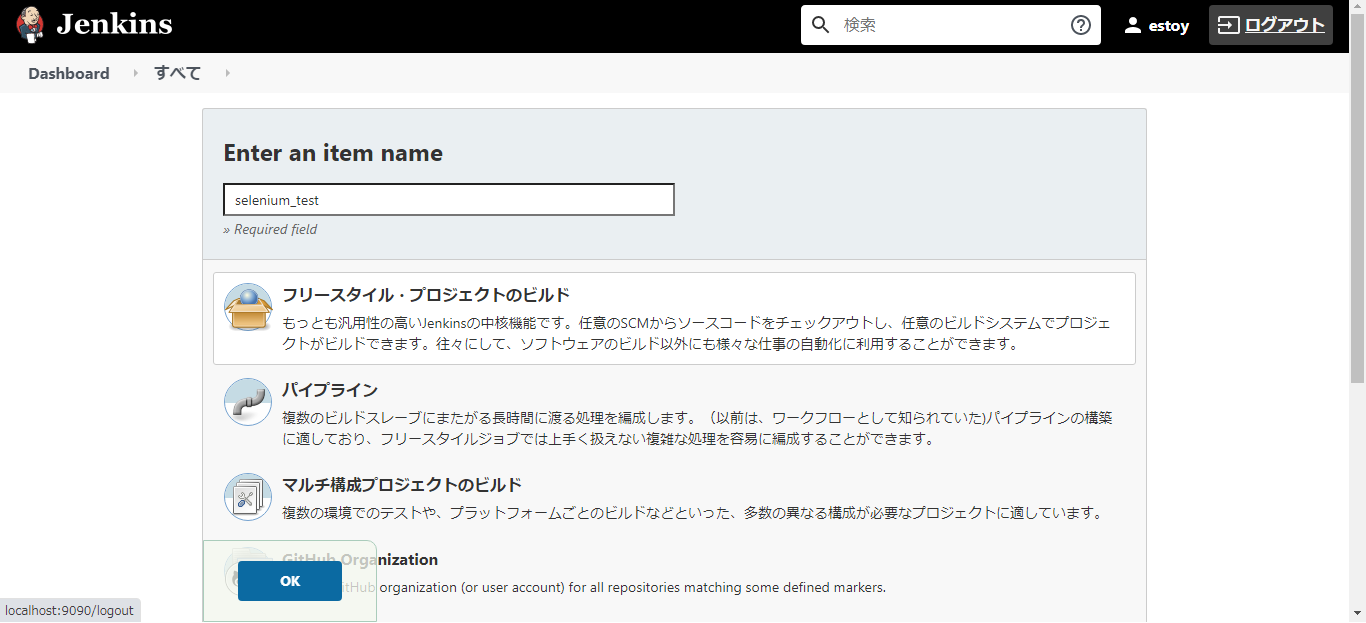The image size is (1366, 623).
Task: Click the logout arrow icon
Action: 1228,25
